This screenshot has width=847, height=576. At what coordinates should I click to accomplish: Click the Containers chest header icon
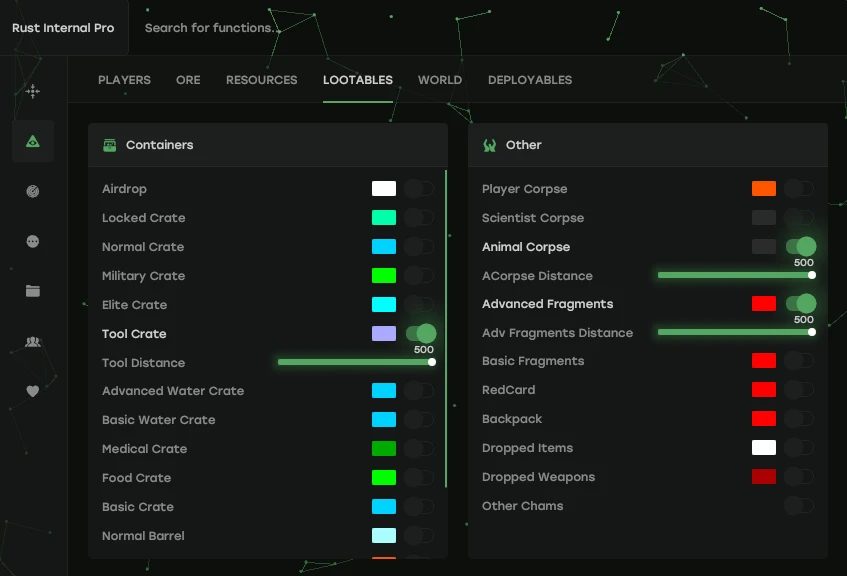click(x=110, y=145)
